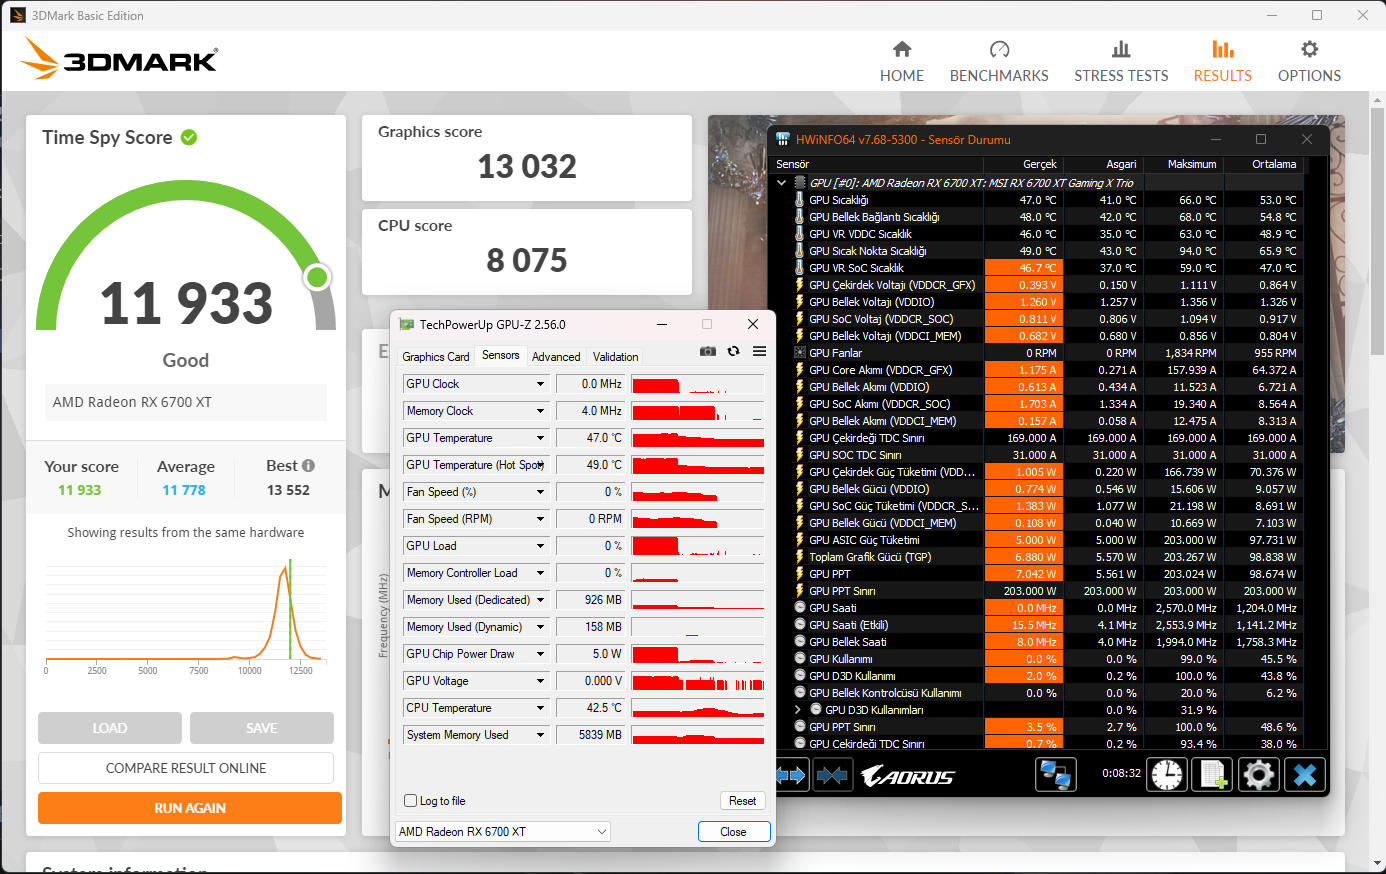This screenshot has width=1386, height=874.
Task: Open the BENCHMARKS tab in 3DMark
Action: [999, 62]
